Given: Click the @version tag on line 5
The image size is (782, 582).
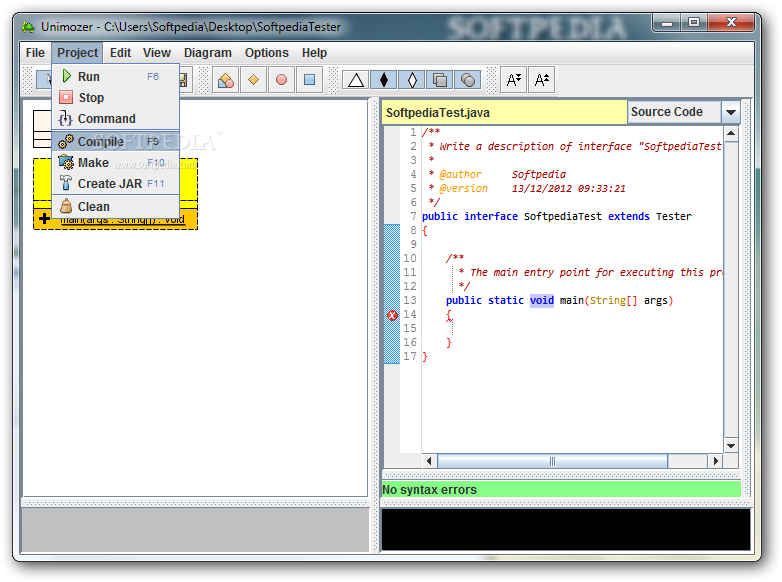Looking at the screenshot, I should (463, 189).
